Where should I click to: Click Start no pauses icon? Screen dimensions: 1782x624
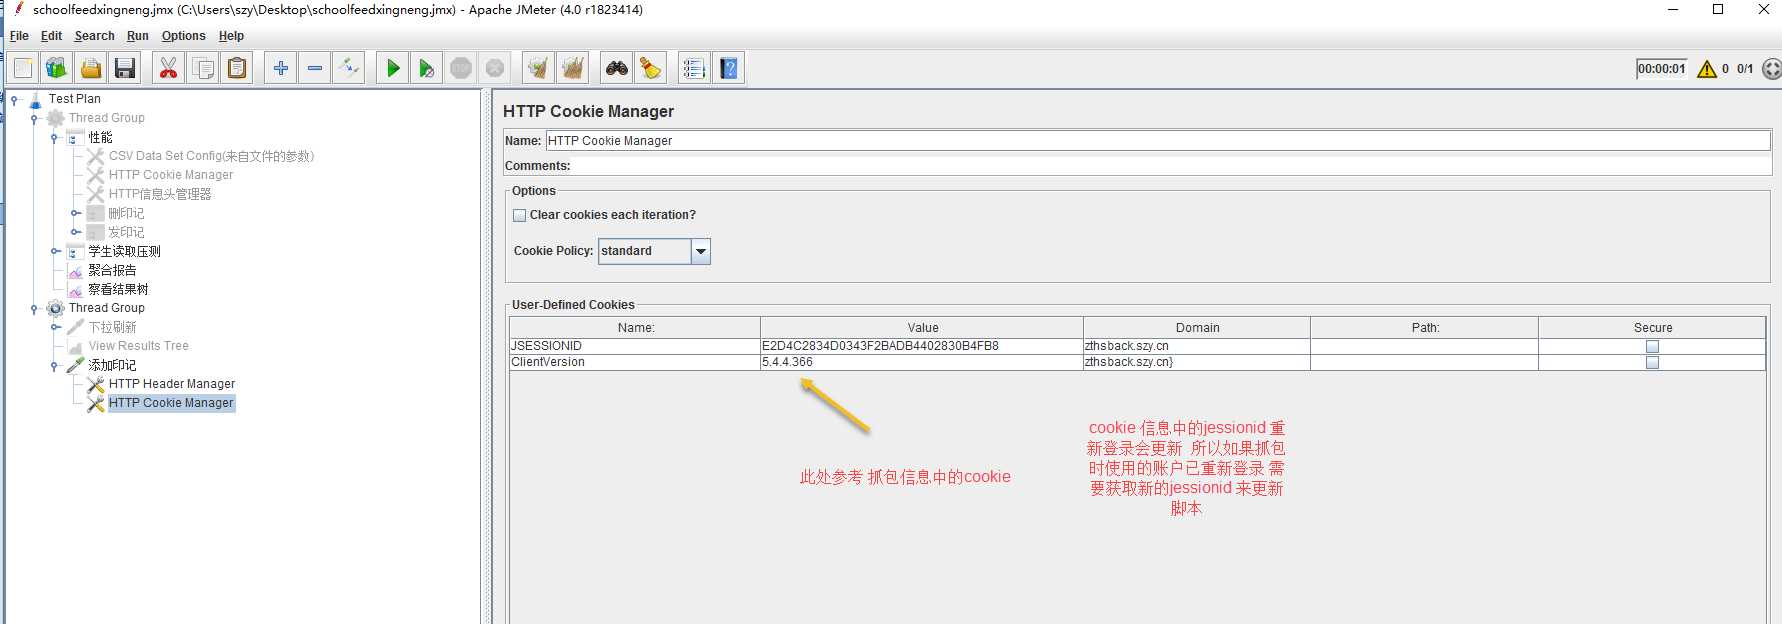427,68
